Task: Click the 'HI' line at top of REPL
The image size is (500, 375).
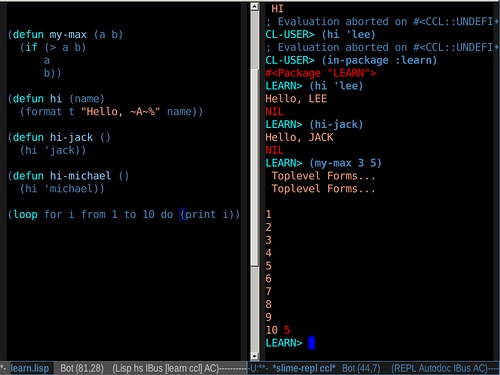Action: [277, 9]
